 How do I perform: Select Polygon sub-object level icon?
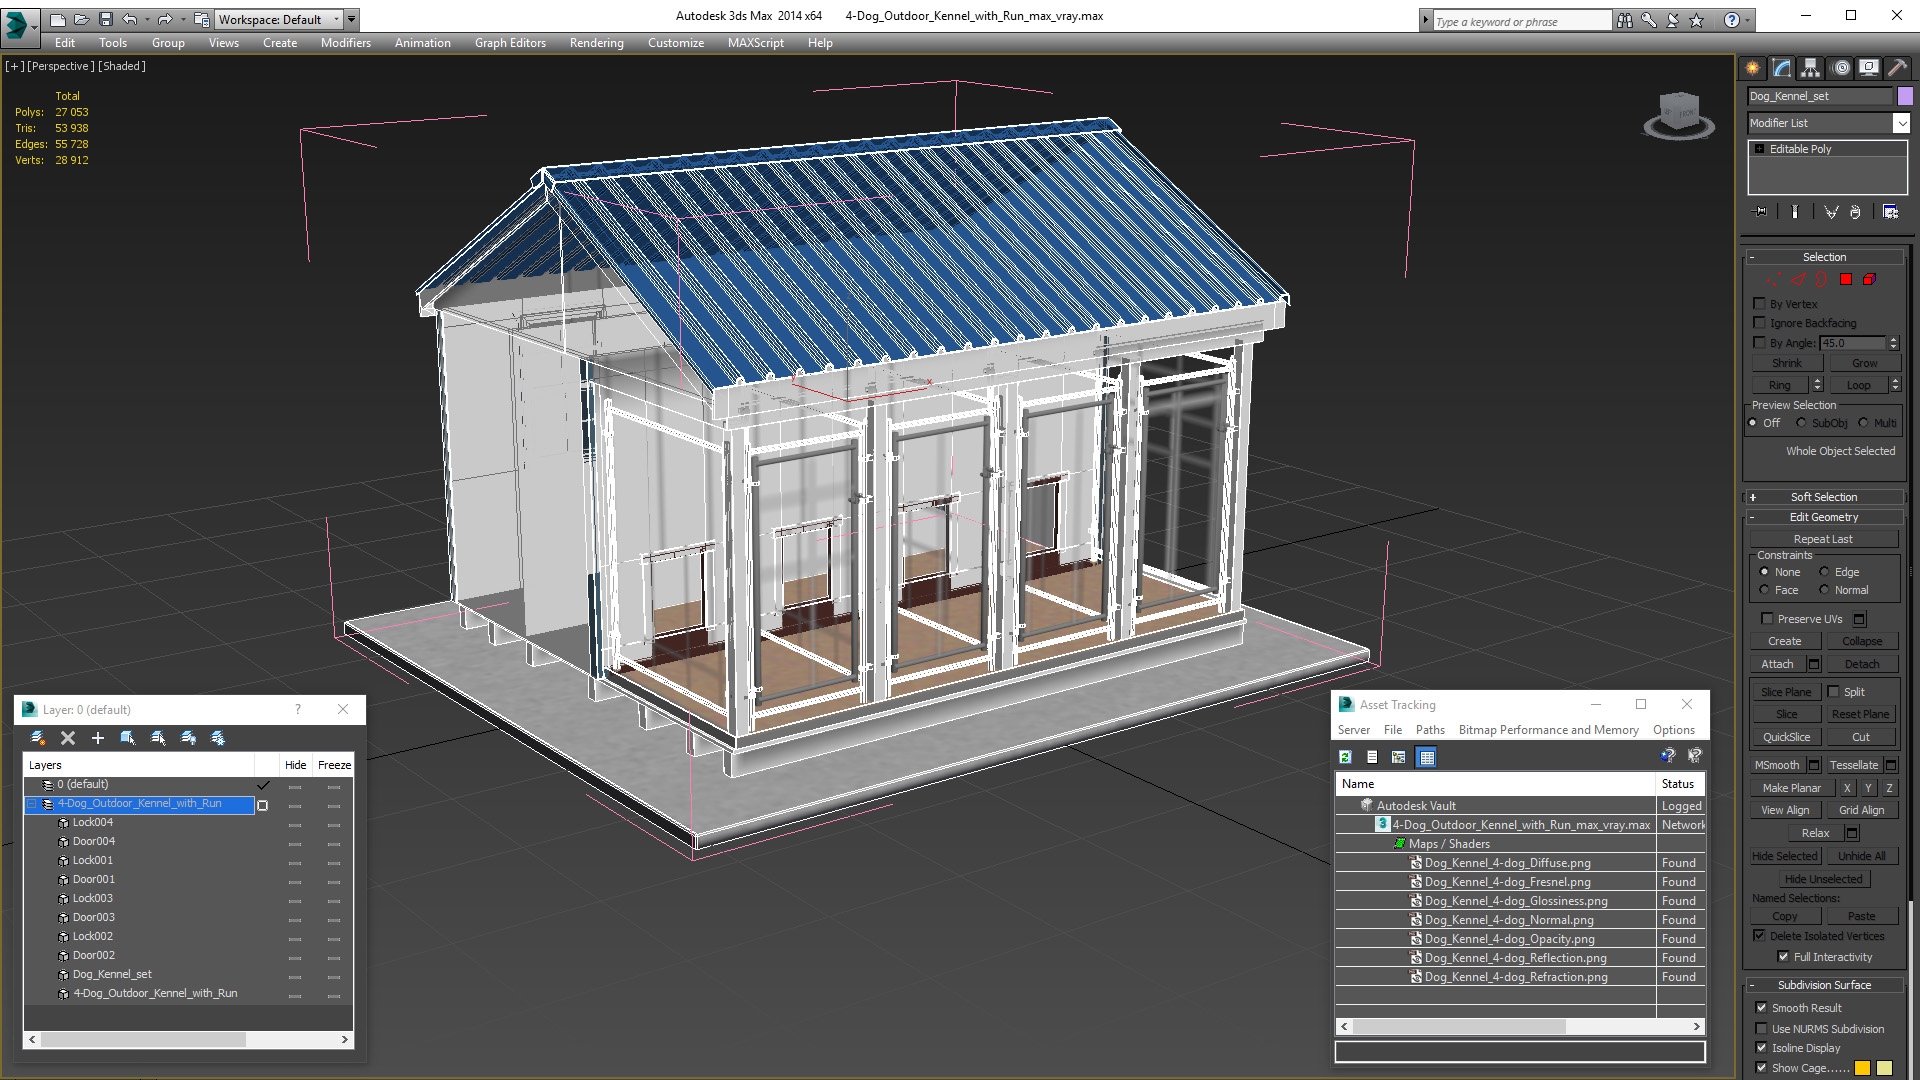[x=1846, y=280]
